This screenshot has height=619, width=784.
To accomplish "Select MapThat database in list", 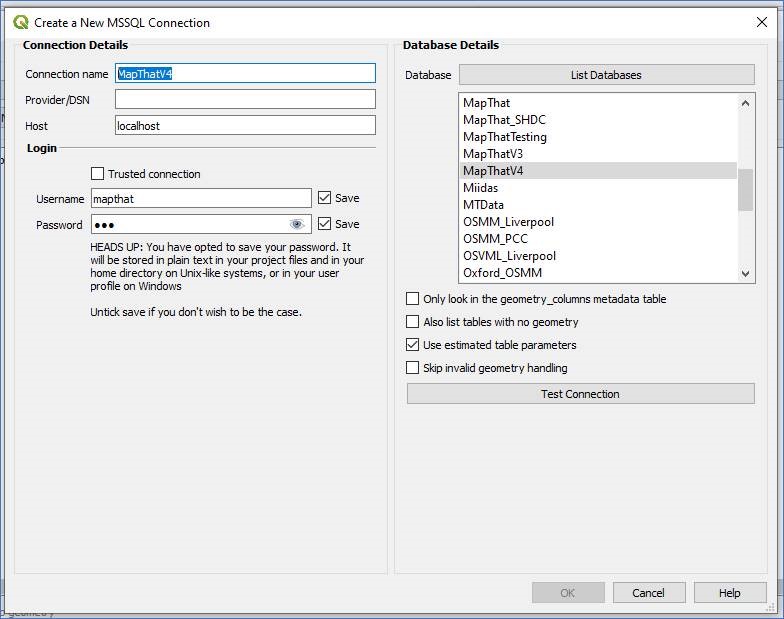I will coord(598,102).
